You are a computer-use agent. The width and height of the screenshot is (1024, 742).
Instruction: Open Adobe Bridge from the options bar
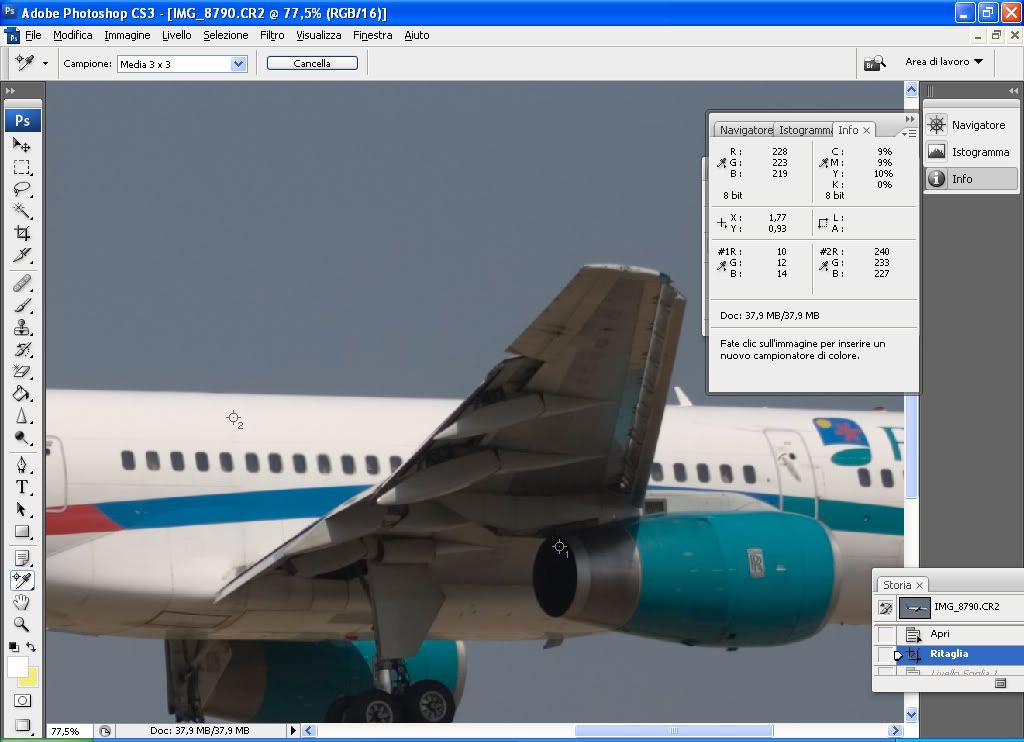coord(875,63)
